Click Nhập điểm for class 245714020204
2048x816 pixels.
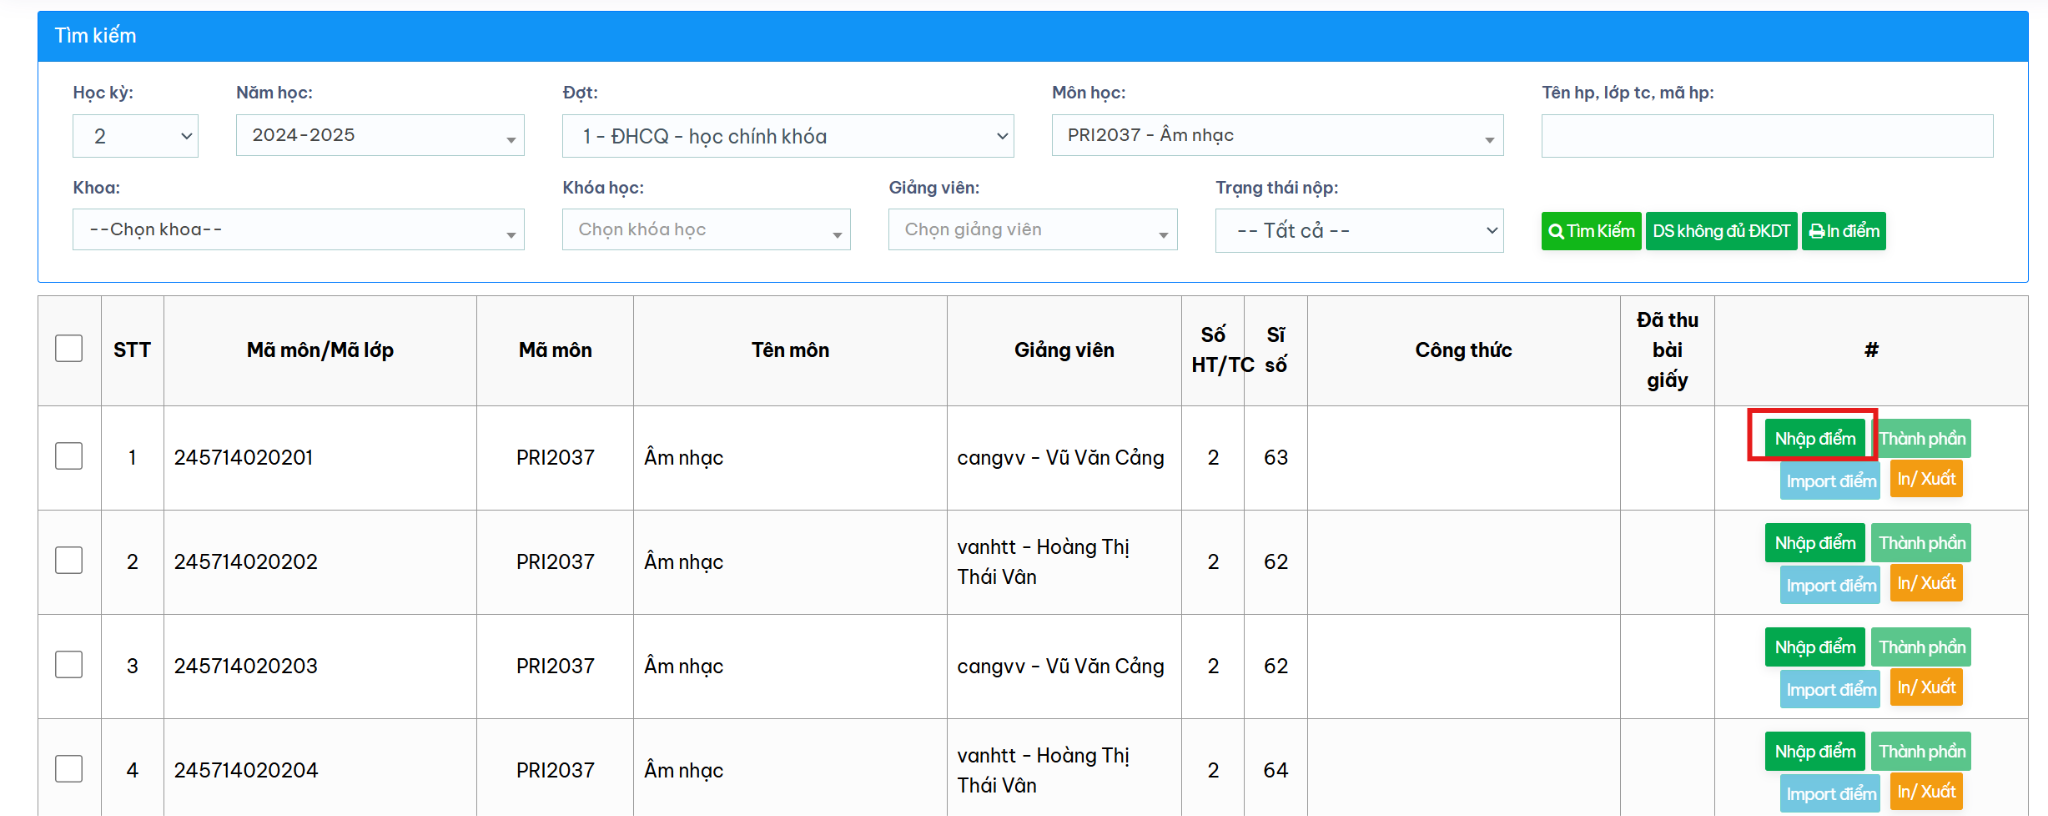pos(1815,751)
